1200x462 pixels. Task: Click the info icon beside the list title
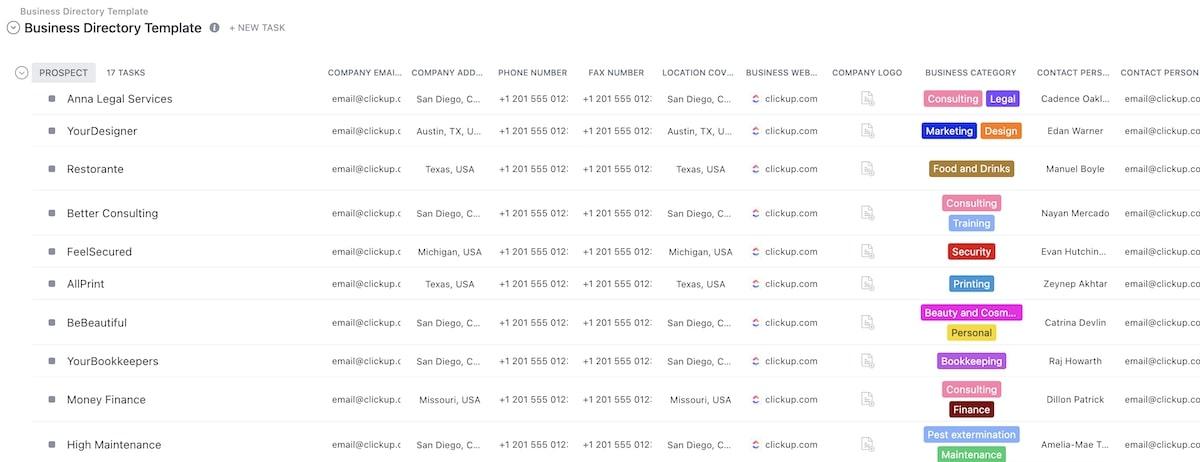tap(214, 28)
